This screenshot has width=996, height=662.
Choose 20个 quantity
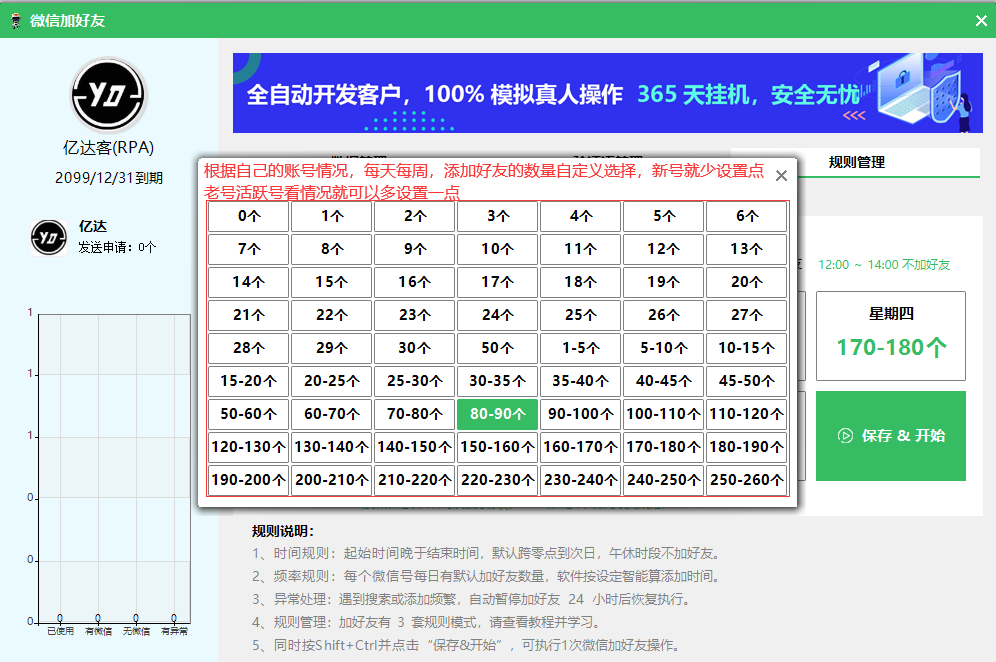click(x=746, y=282)
